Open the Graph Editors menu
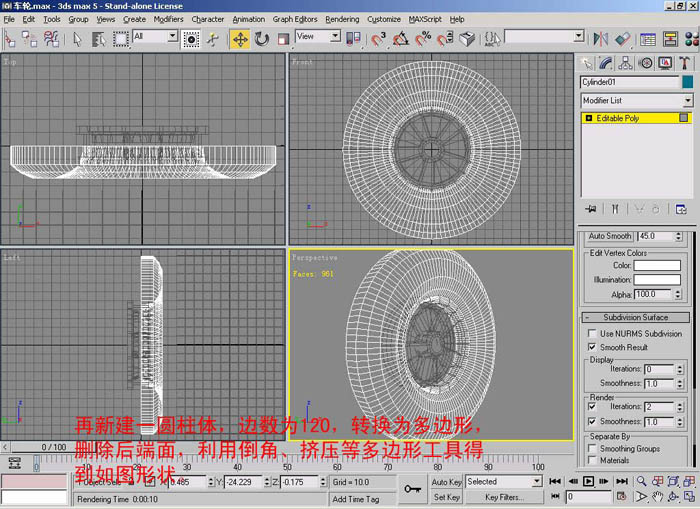 point(295,19)
